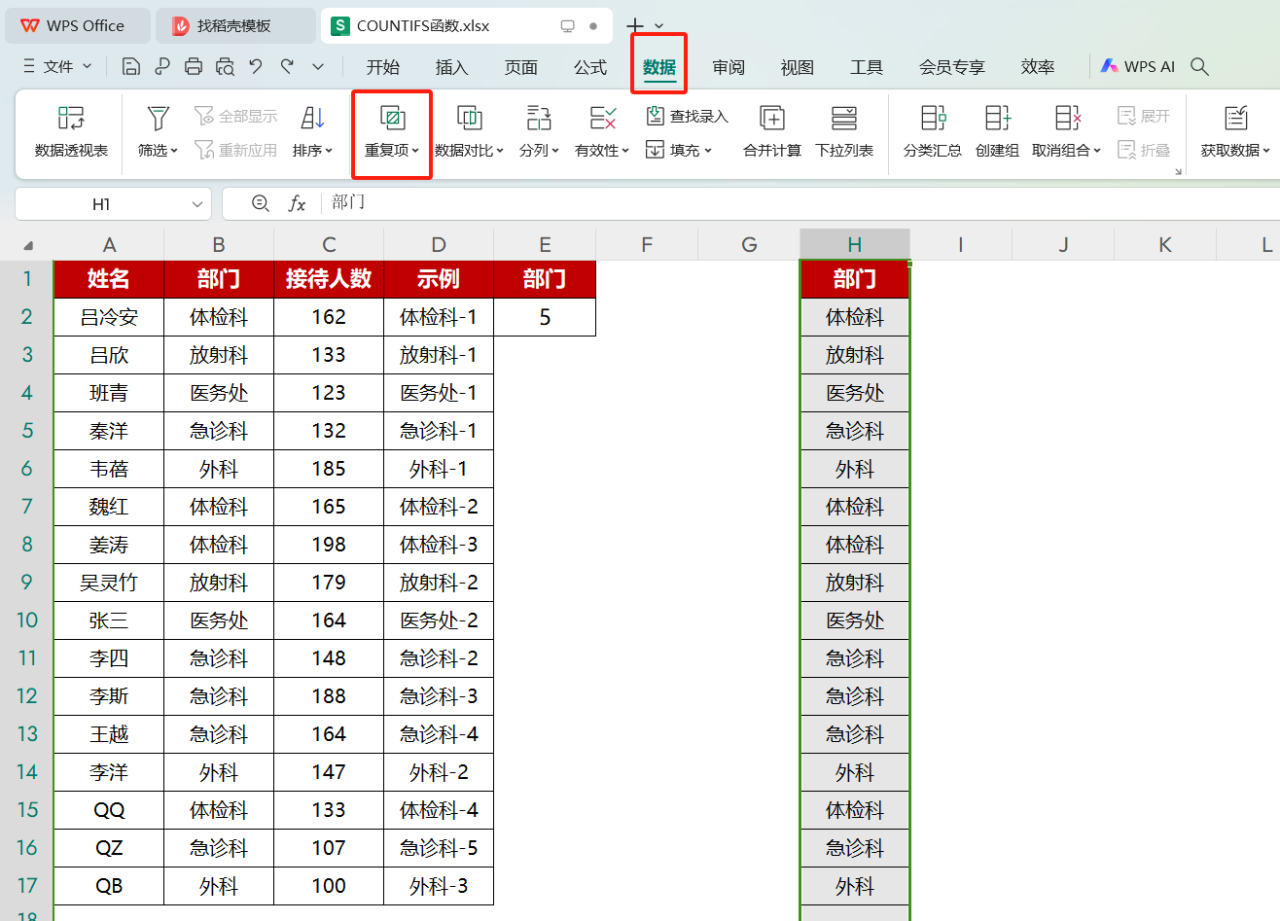The width and height of the screenshot is (1280, 921).
Task: Open 分类汇总 subtotal tool
Action: (x=933, y=133)
